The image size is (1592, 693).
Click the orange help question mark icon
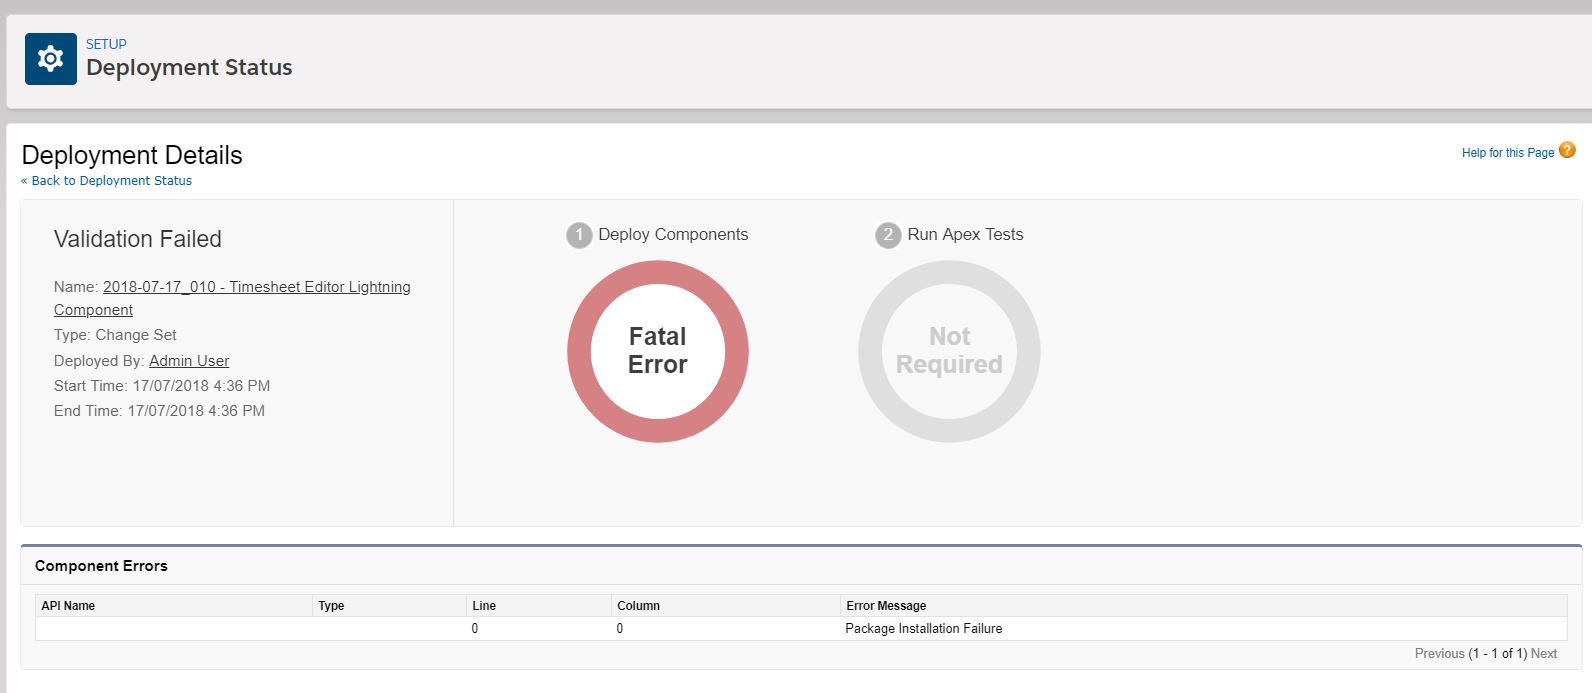click(1567, 150)
